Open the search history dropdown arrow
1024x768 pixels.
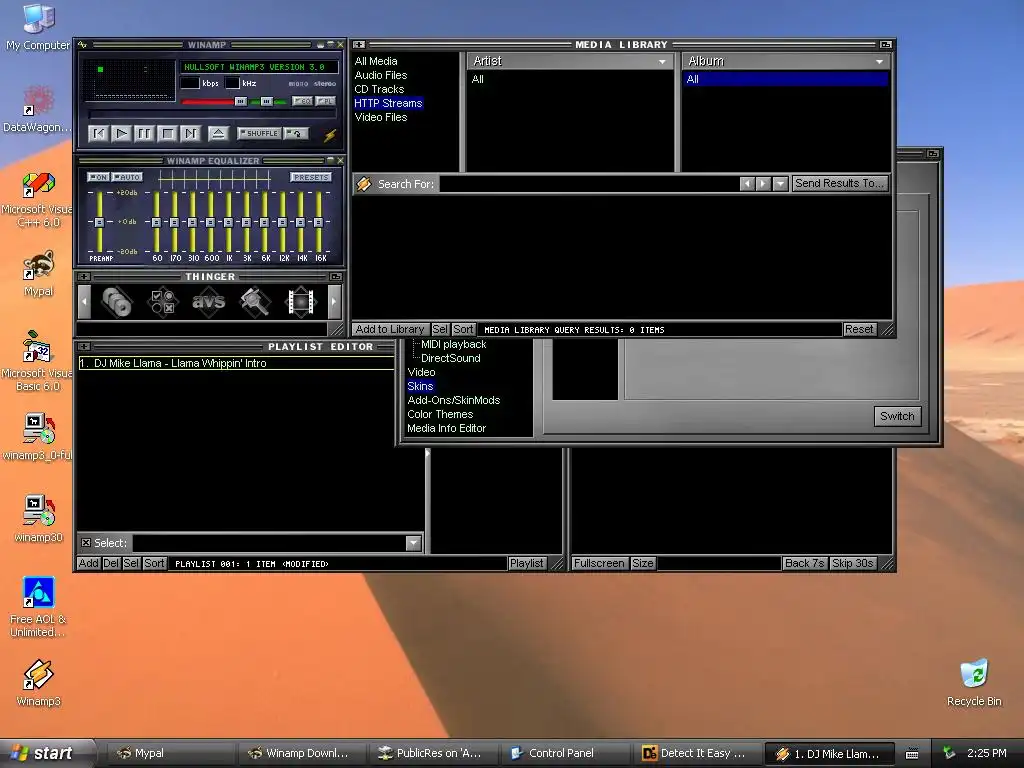780,184
